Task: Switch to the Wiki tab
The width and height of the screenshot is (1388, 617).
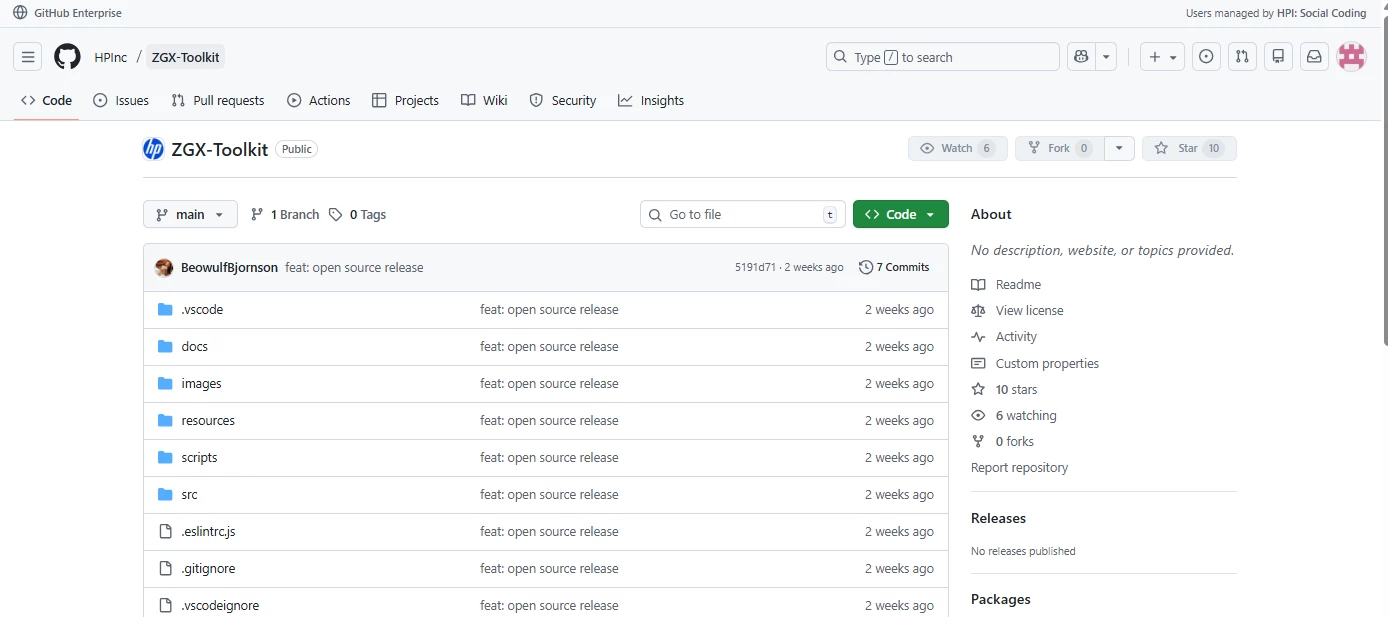Action: (x=484, y=100)
